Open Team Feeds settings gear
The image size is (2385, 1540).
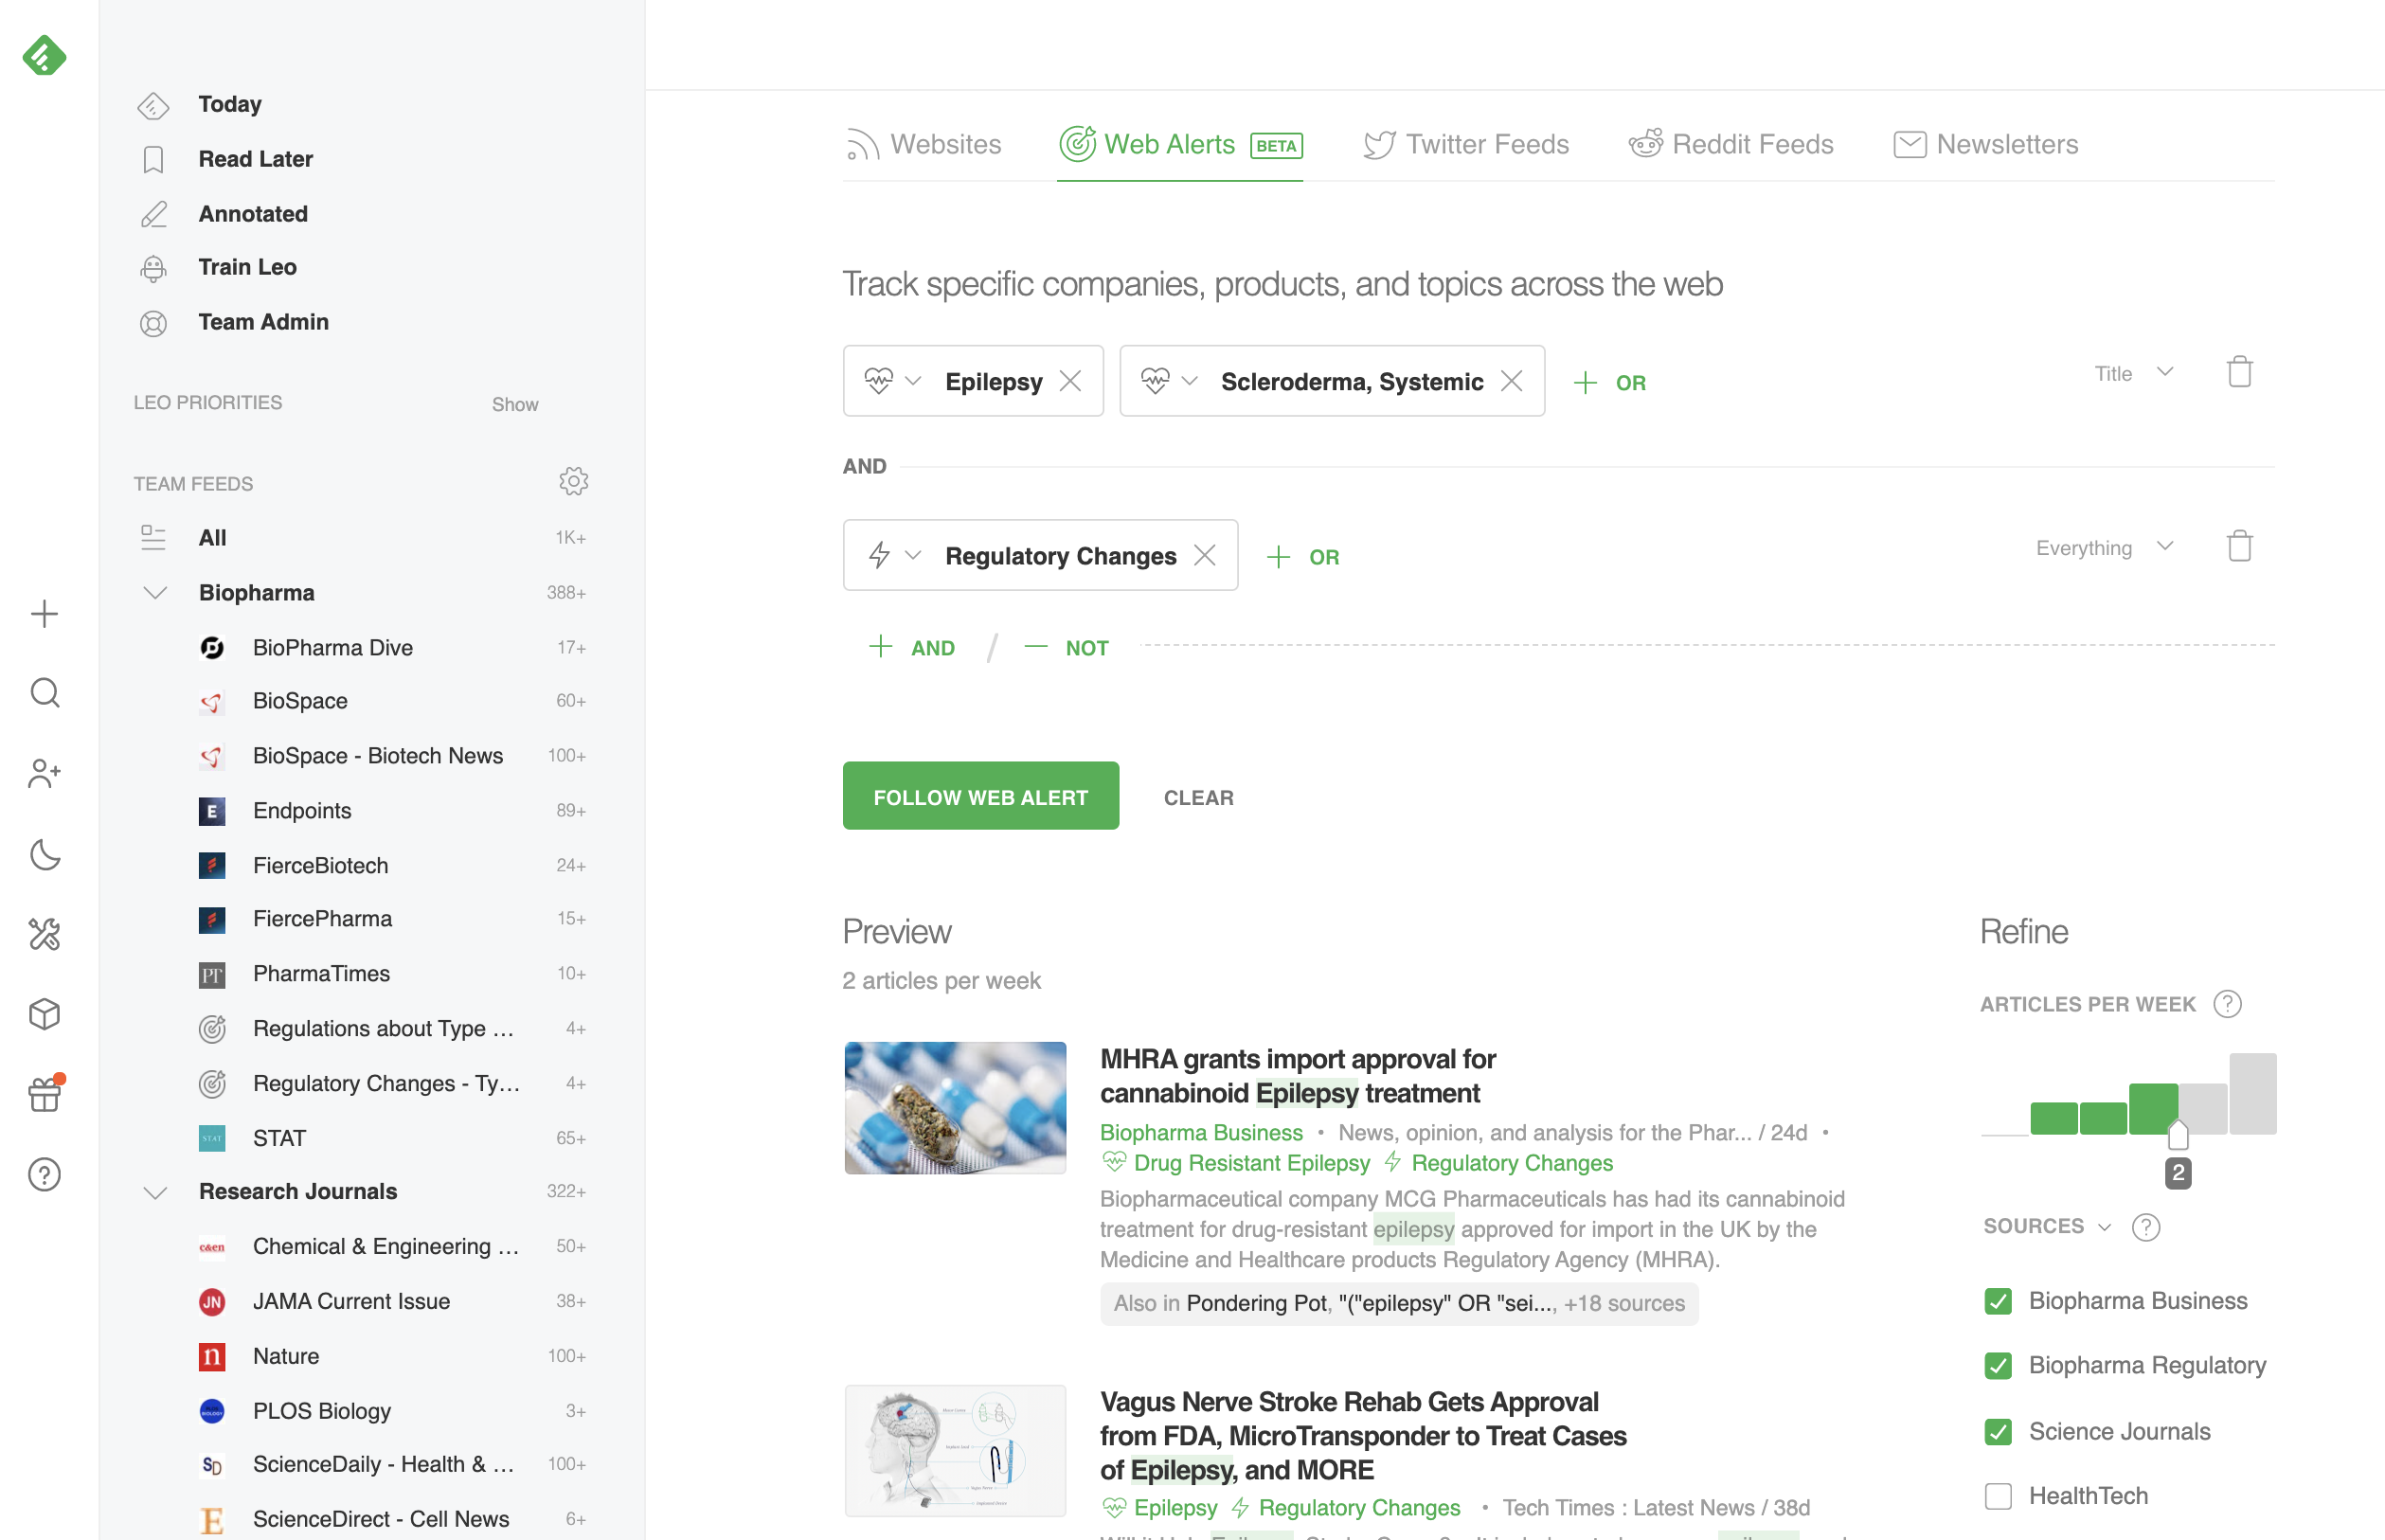pyautogui.click(x=573, y=482)
